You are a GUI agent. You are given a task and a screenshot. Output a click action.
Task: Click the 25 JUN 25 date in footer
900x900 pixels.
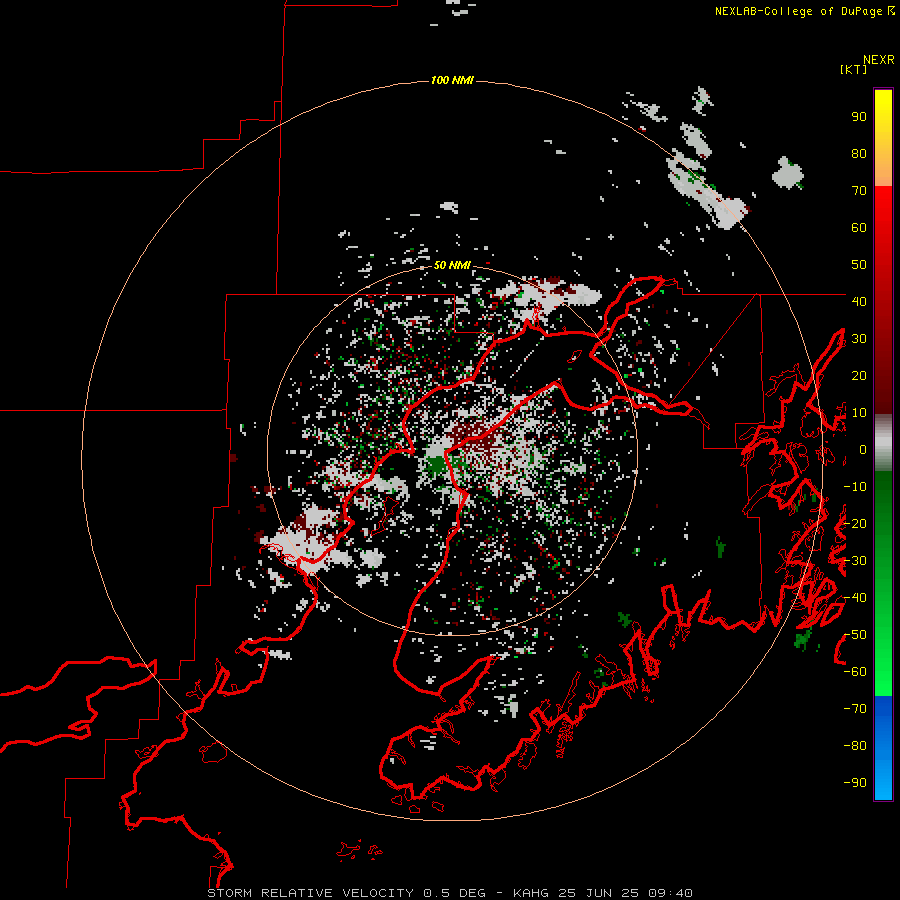point(599,893)
